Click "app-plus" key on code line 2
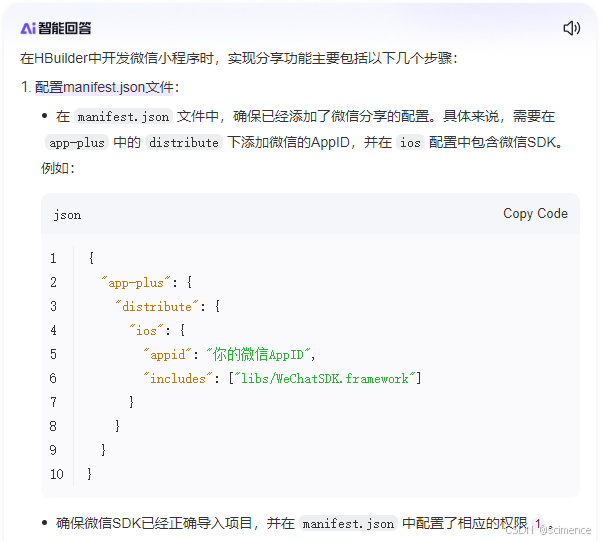The width and height of the screenshot is (602, 541). point(136,283)
